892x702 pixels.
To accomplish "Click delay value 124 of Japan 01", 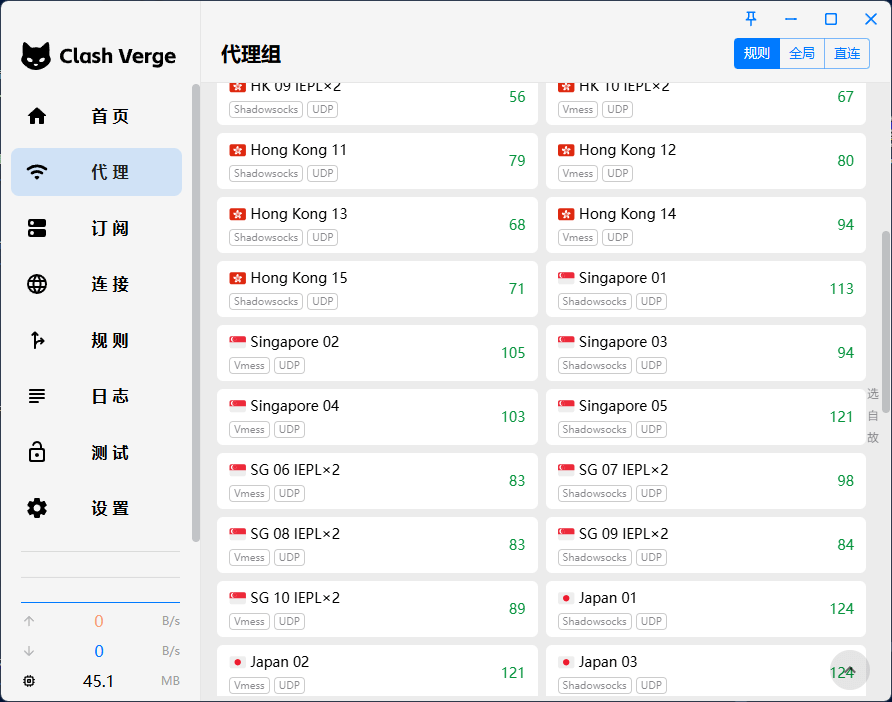I will pyautogui.click(x=841, y=609).
